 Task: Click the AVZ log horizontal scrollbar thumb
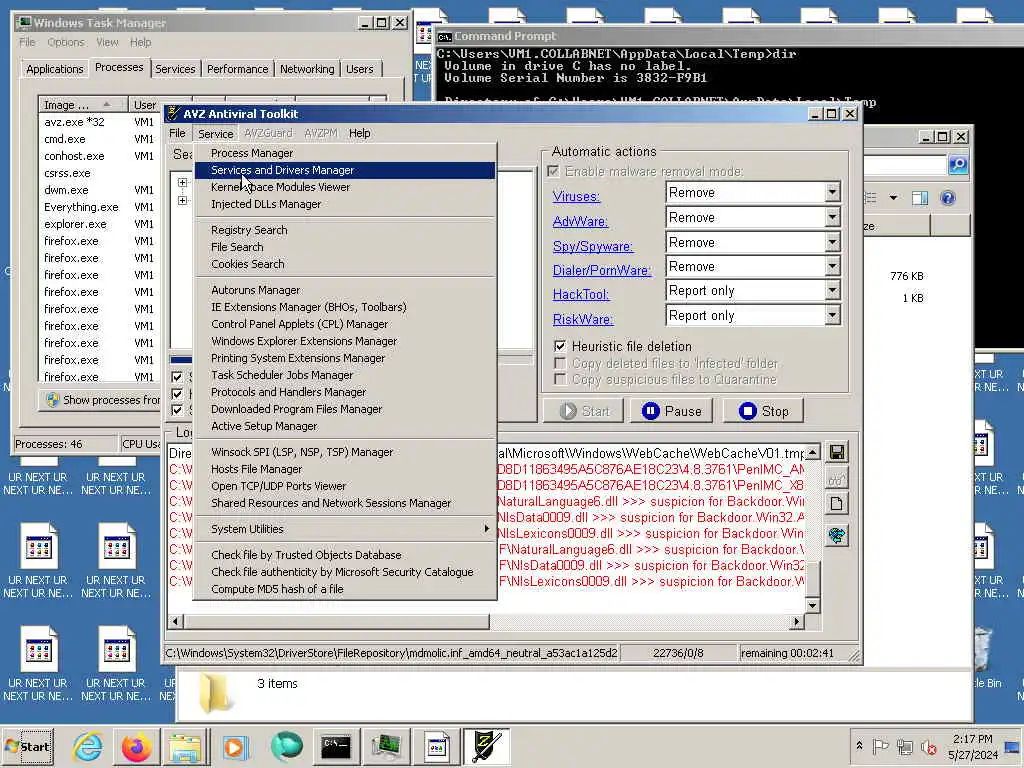(336, 622)
